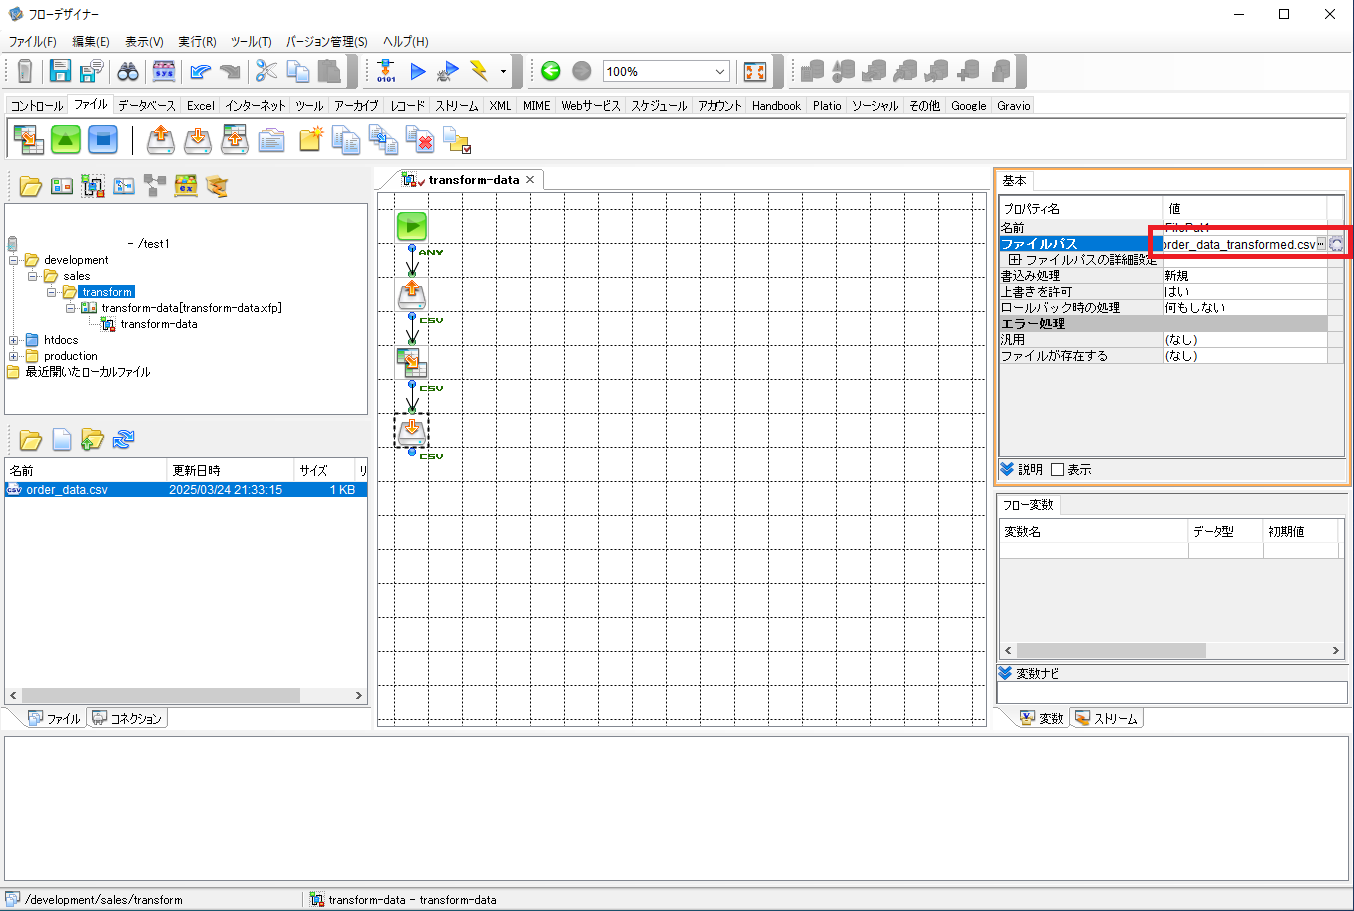Click the Copy documents toolbar icon
The image size is (1354, 911).
(298, 71)
